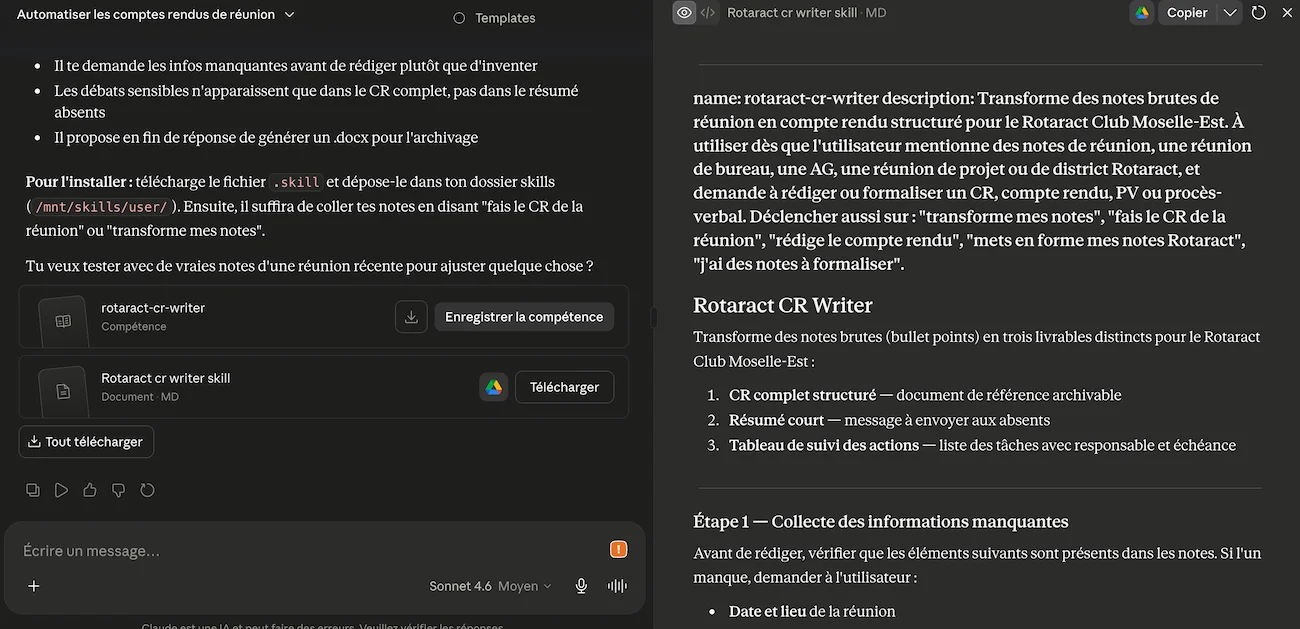Viewport: 1300px width, 629px height.
Task: Refresh the document preview panel
Action: pos(1259,13)
